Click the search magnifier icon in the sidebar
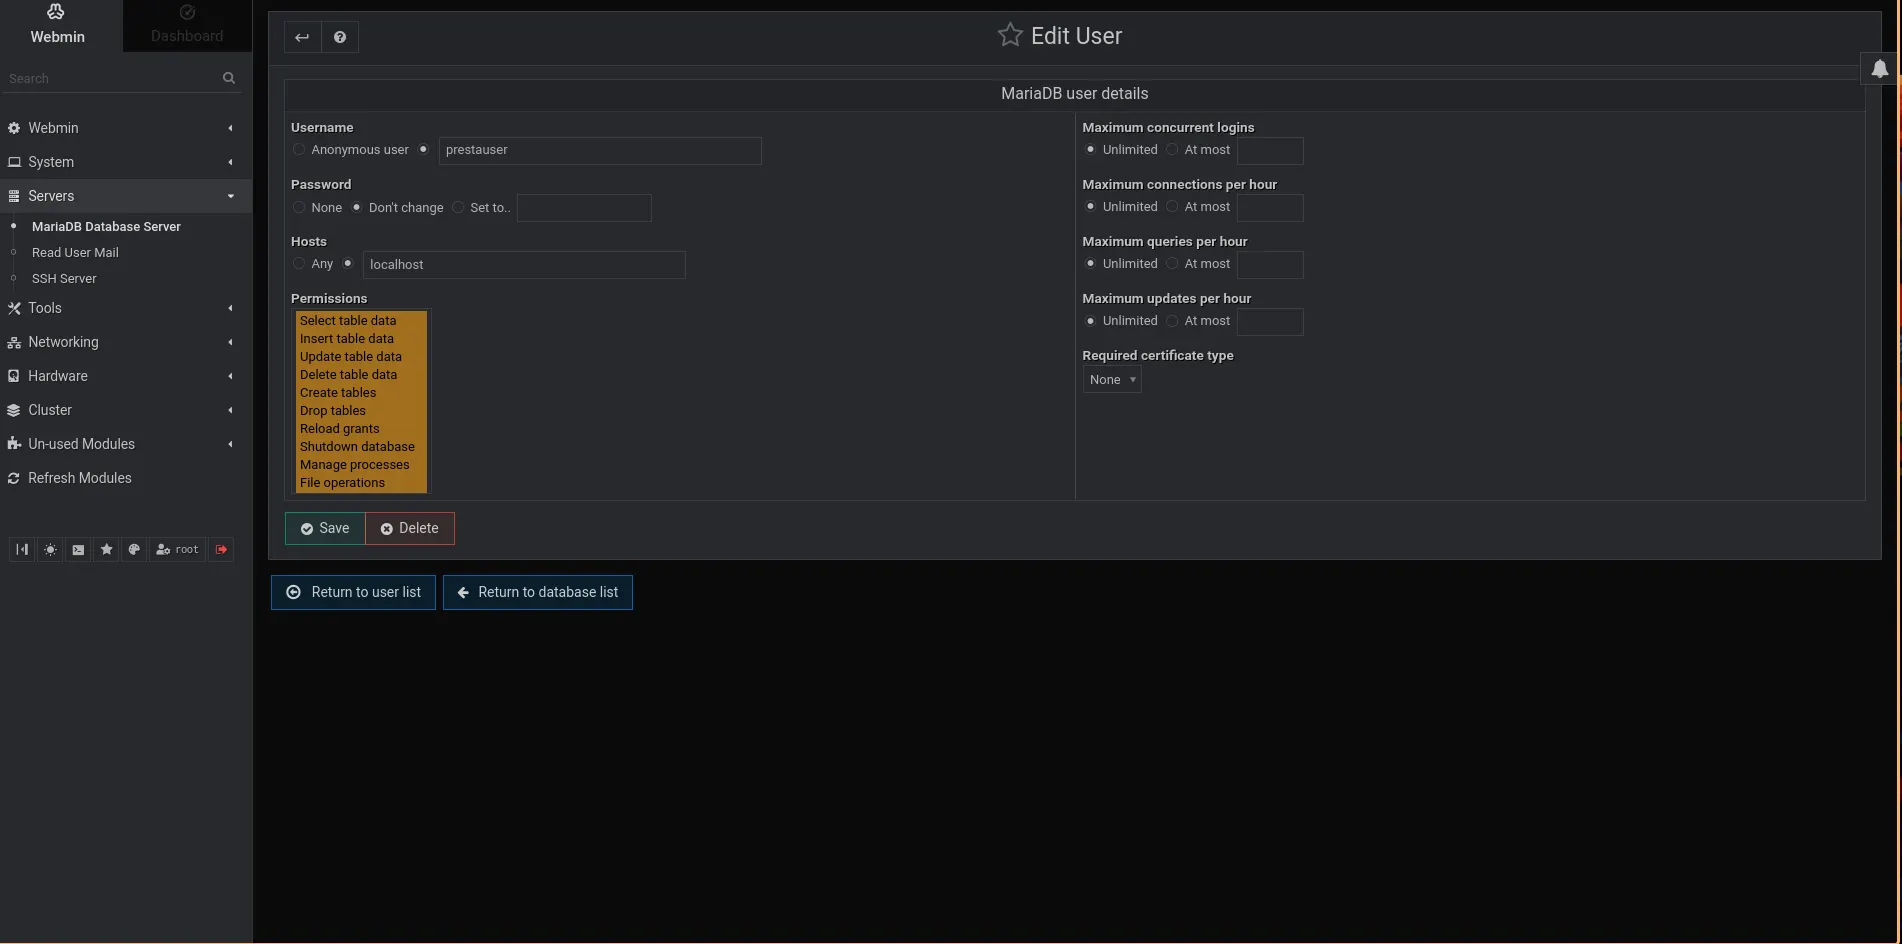This screenshot has width=1902, height=944. point(229,78)
